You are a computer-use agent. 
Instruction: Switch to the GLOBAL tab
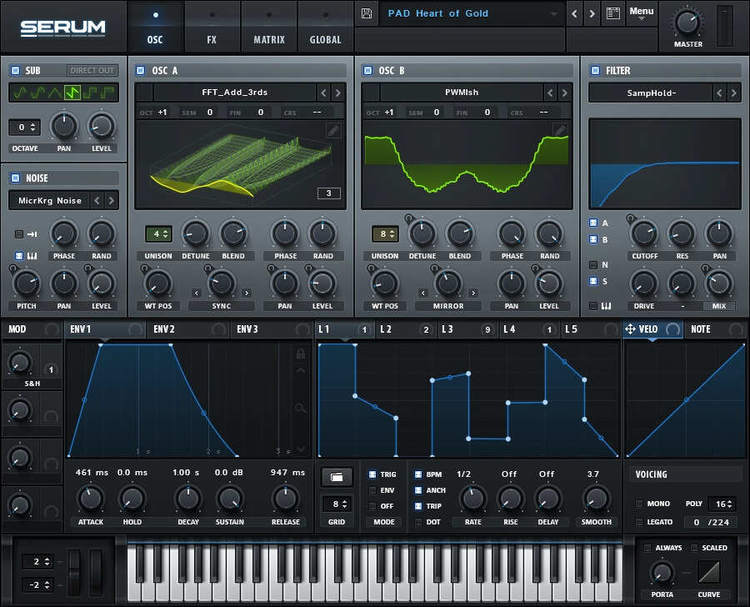[x=325, y=27]
